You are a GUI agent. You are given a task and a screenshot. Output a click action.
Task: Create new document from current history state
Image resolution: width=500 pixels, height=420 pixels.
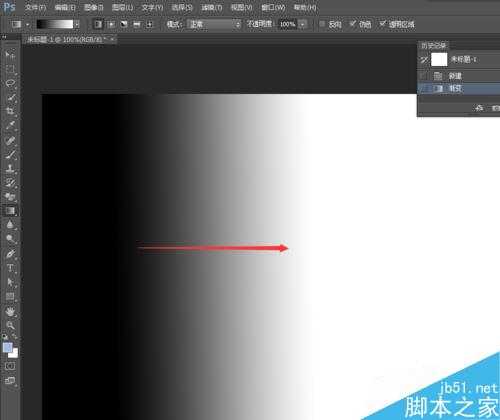coord(479,108)
